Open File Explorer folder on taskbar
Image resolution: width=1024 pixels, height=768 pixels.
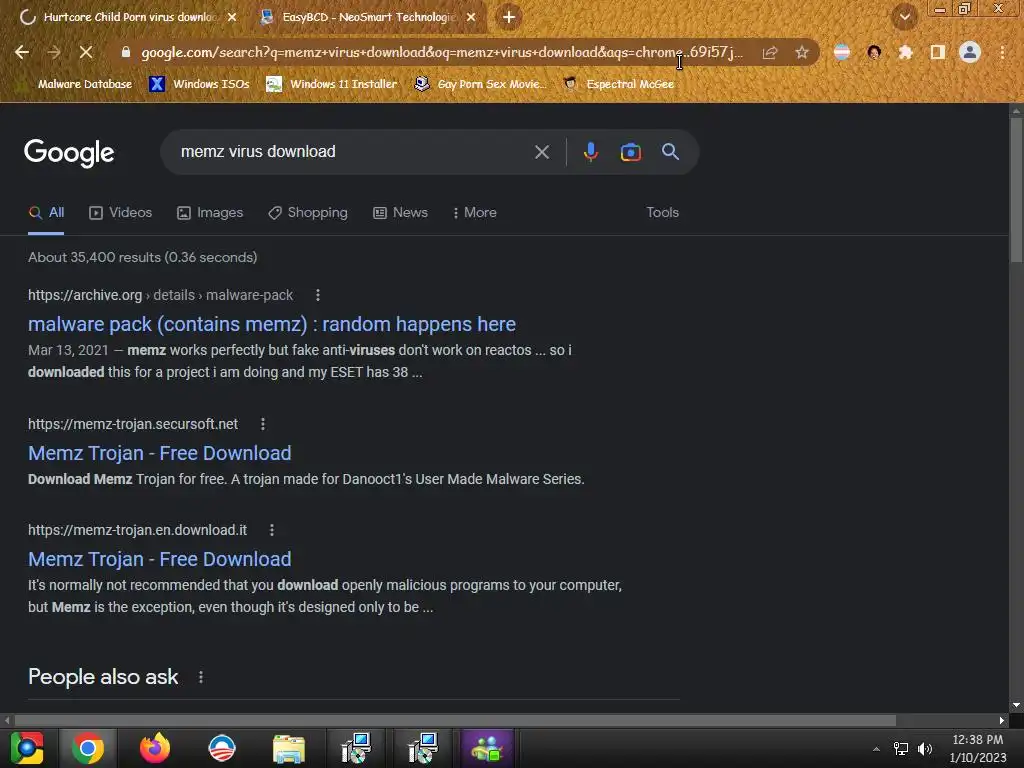(x=289, y=748)
